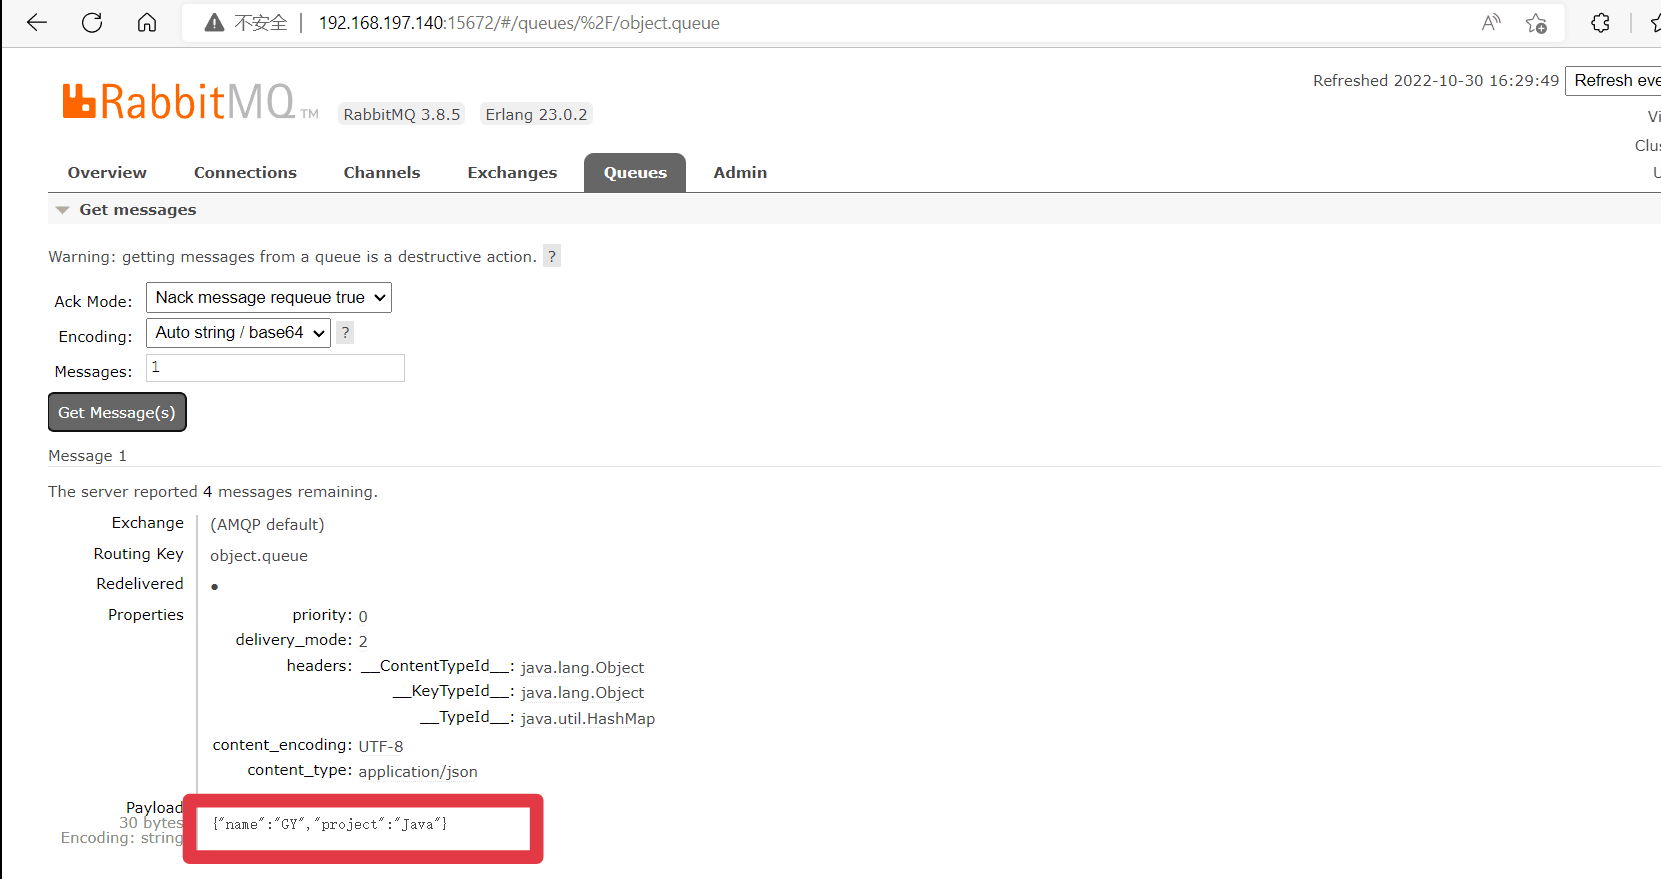
Task: Open the Encoding dropdown
Action: pos(239,333)
